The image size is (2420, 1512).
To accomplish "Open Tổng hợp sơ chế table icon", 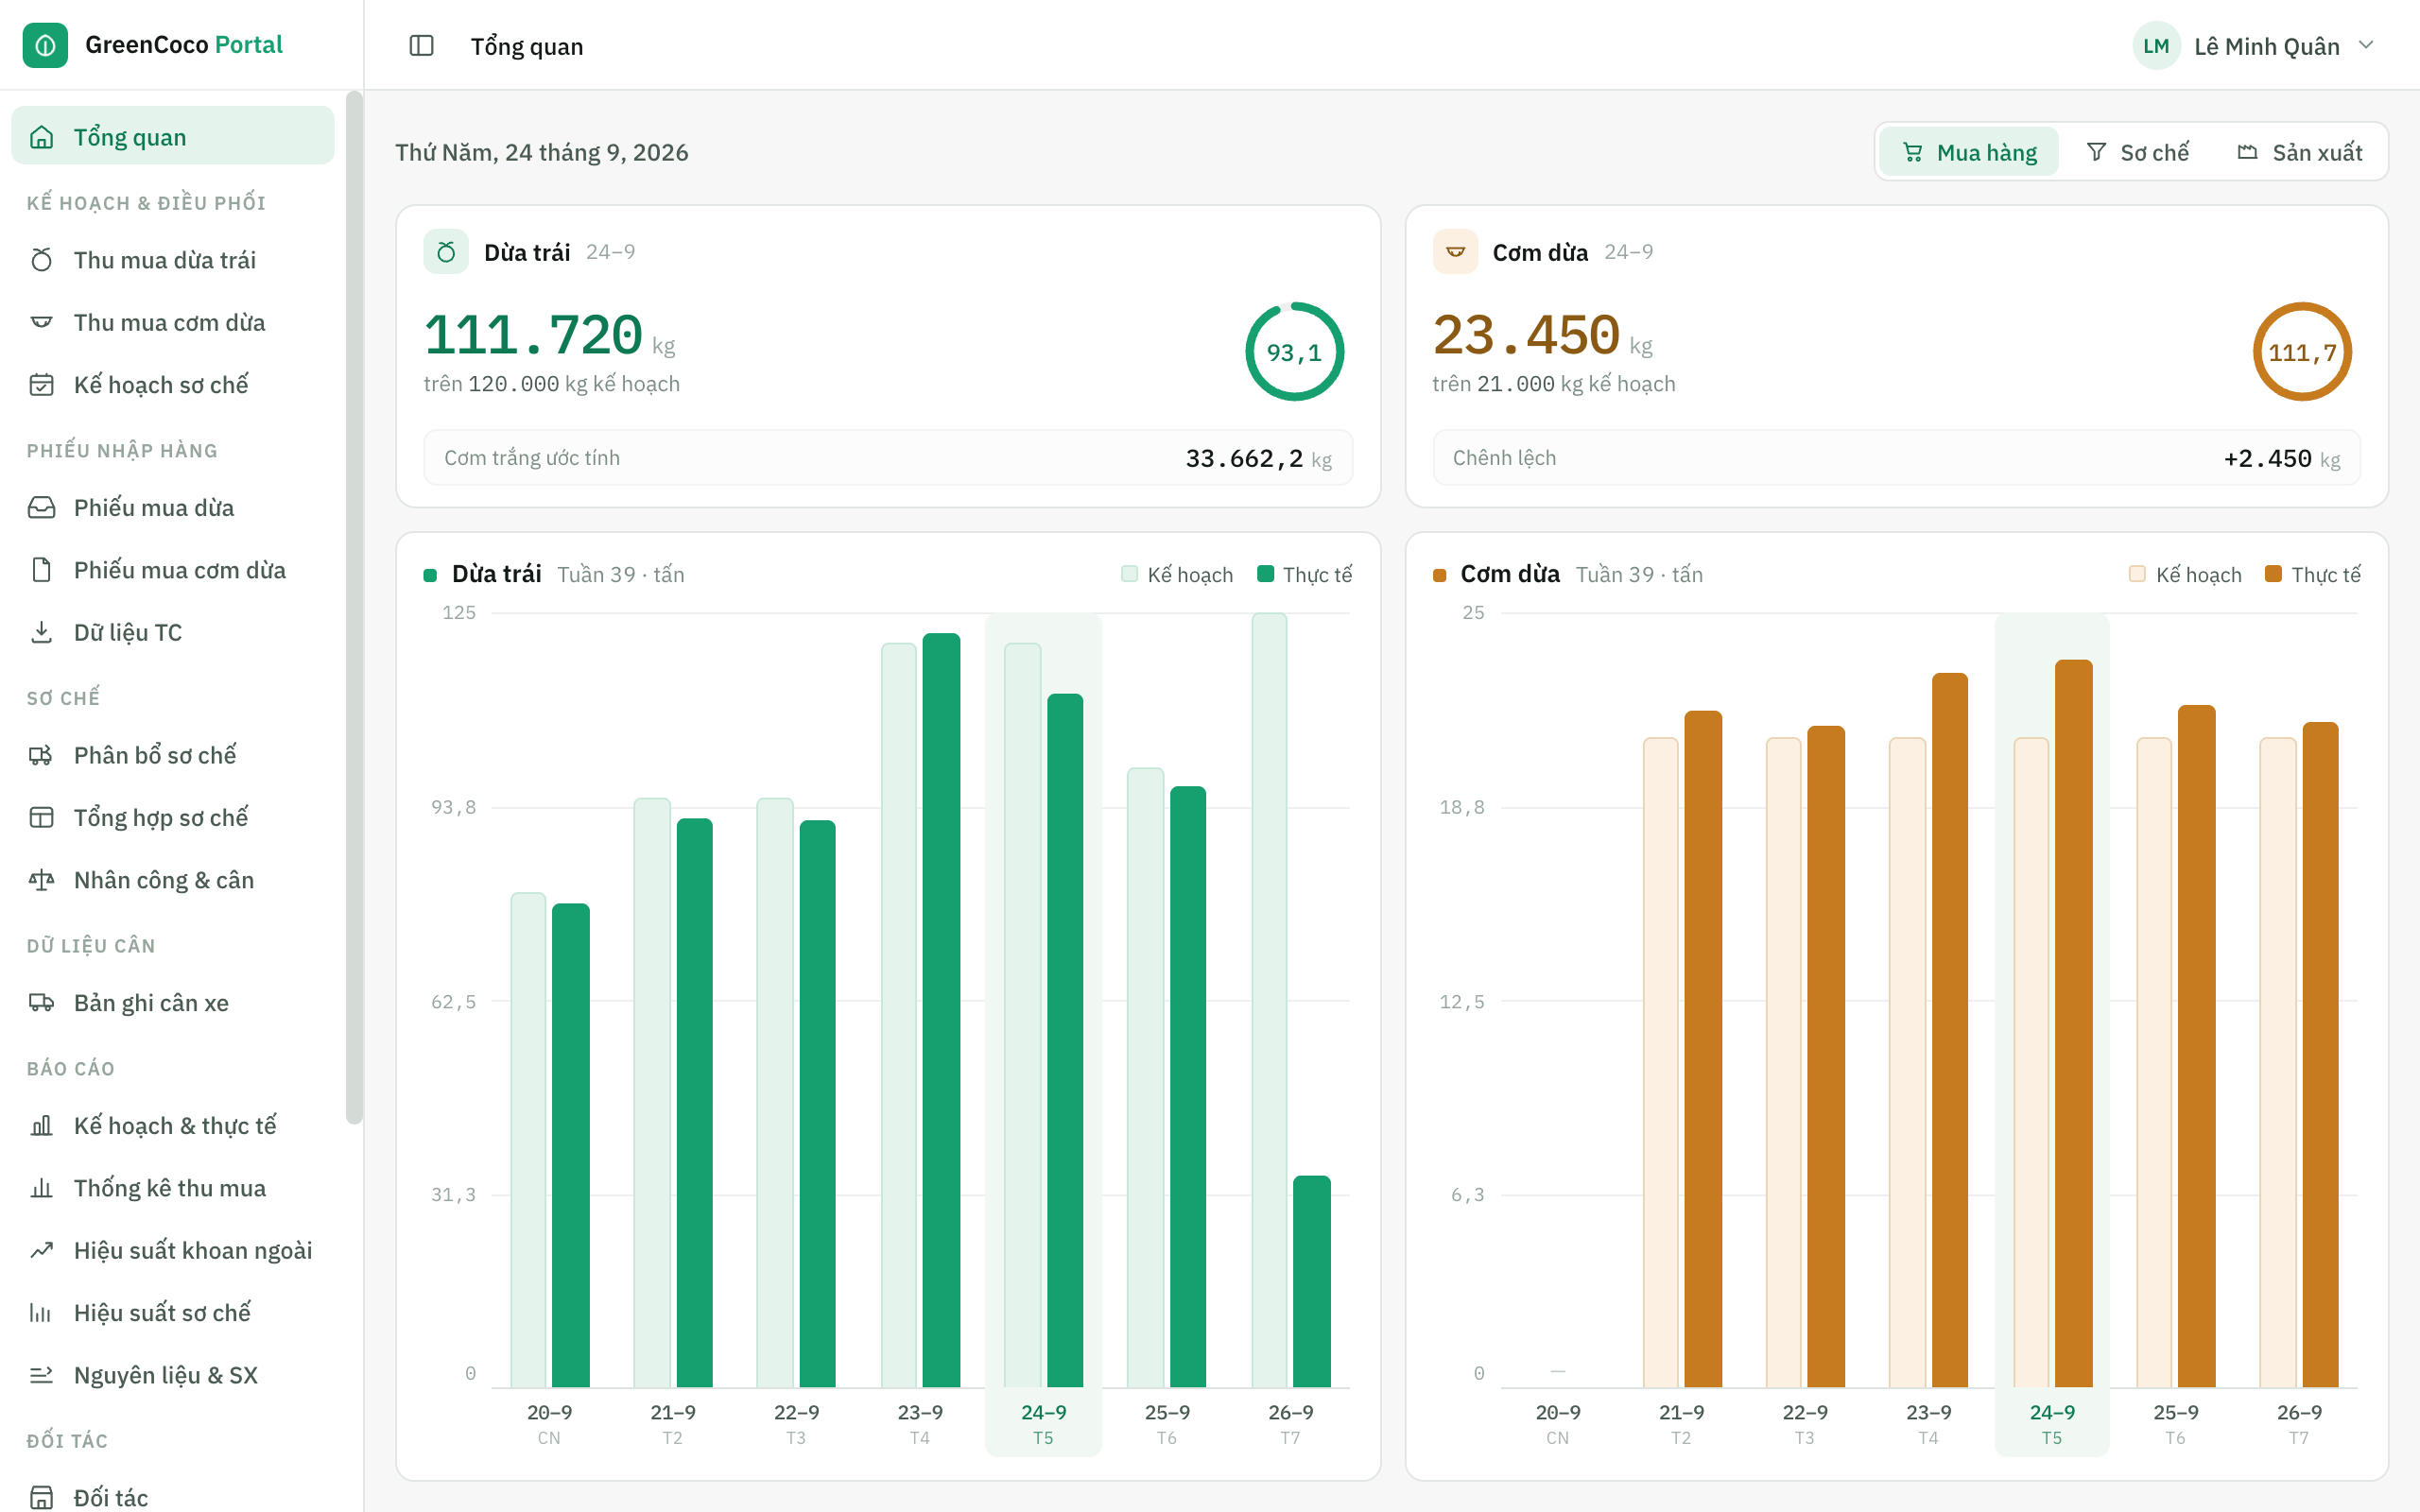I will 41,817.
